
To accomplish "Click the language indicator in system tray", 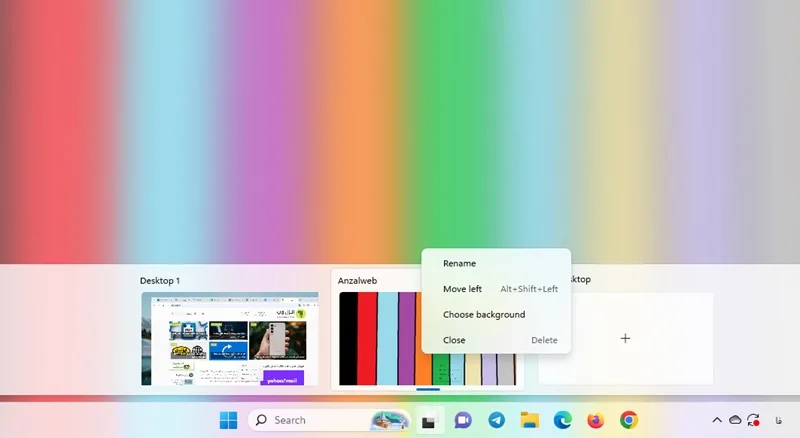I will point(778,420).
